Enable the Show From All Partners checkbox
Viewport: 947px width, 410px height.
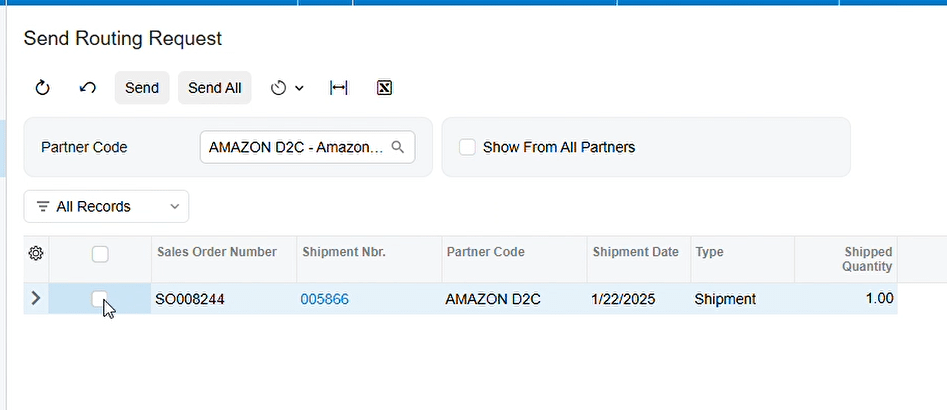[x=467, y=147]
